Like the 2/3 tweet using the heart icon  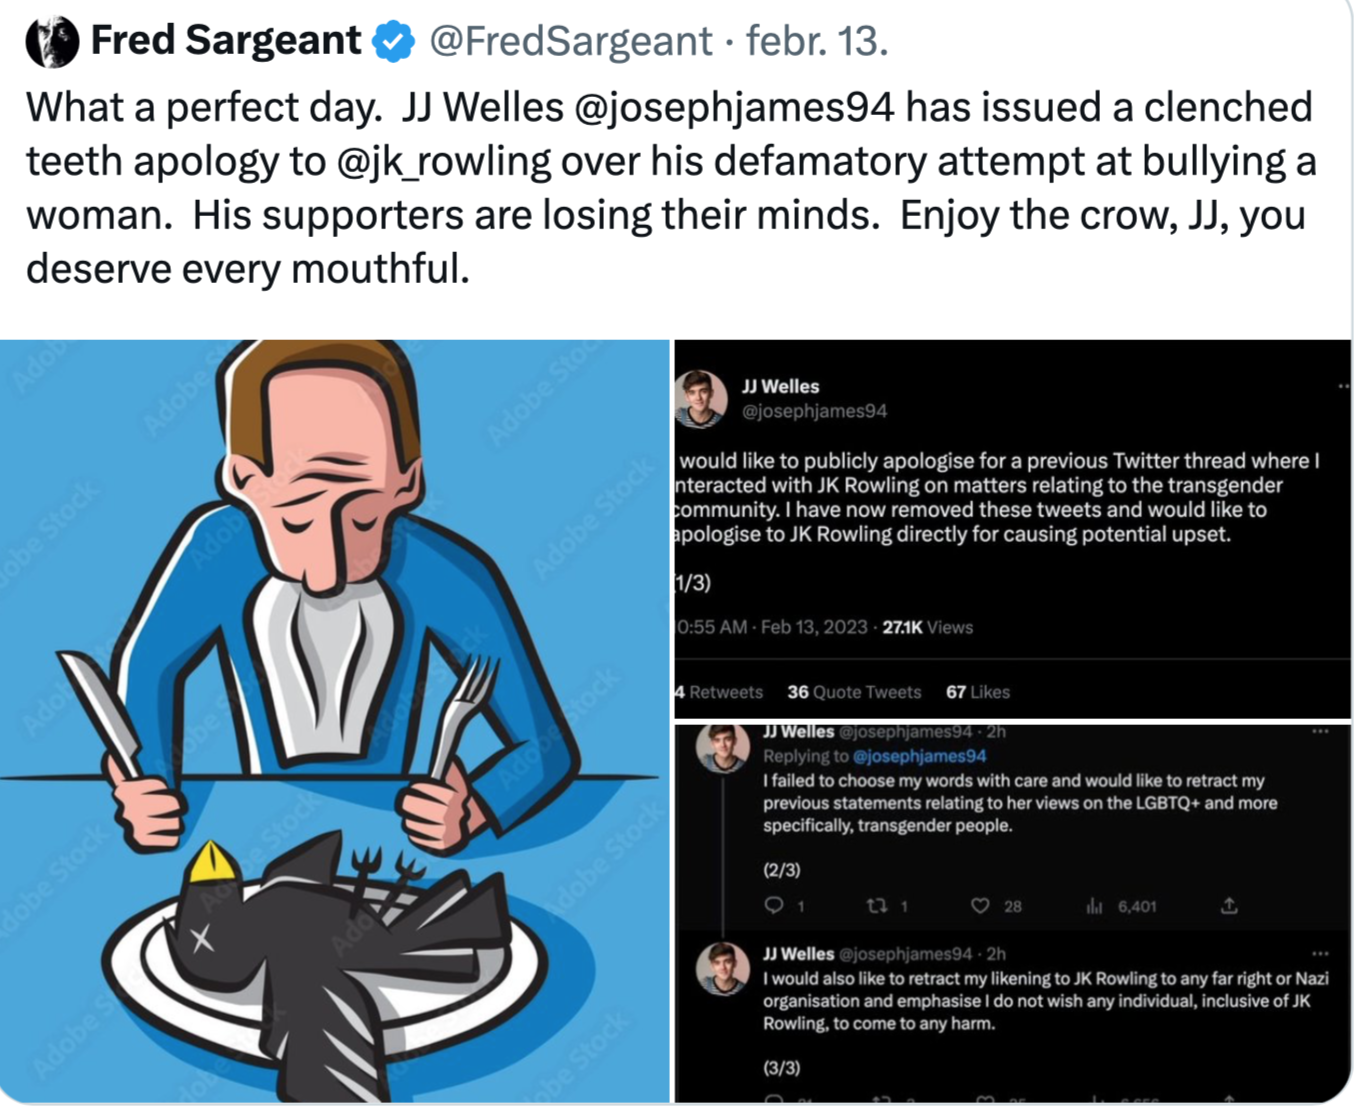981,905
